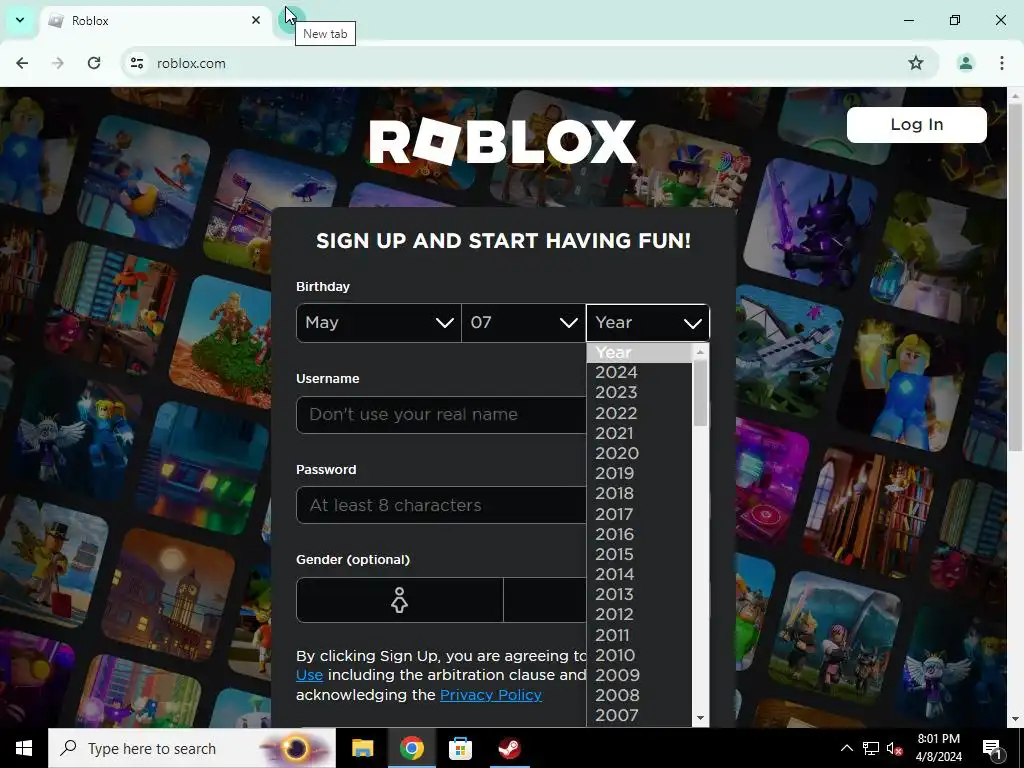Pick 2015 in the year list
The height and width of the screenshot is (768, 1024).
[639, 554]
